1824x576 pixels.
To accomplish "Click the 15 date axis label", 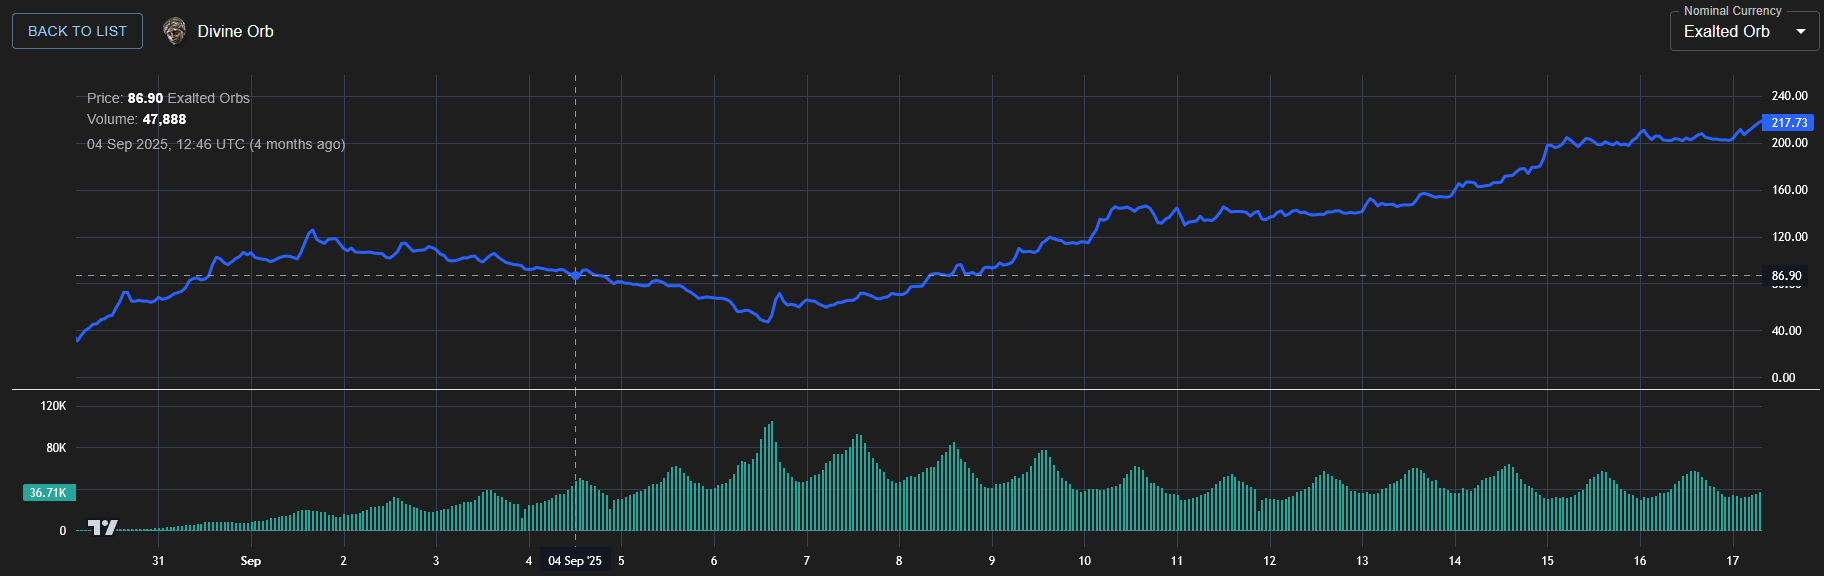I will pyautogui.click(x=1548, y=561).
